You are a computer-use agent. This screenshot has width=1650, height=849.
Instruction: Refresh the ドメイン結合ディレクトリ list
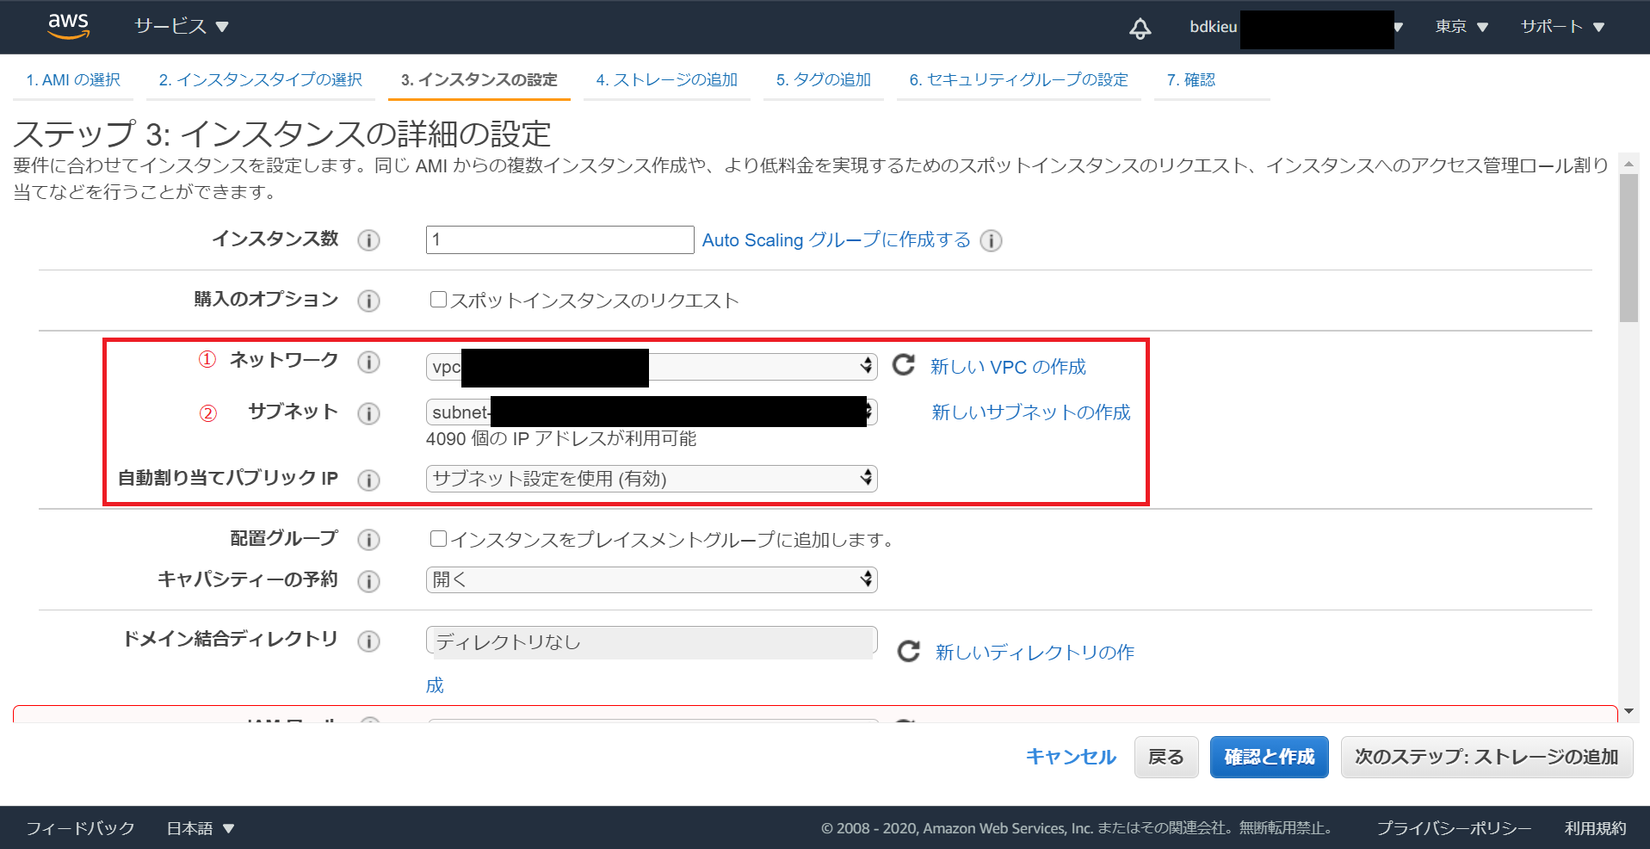(x=908, y=651)
